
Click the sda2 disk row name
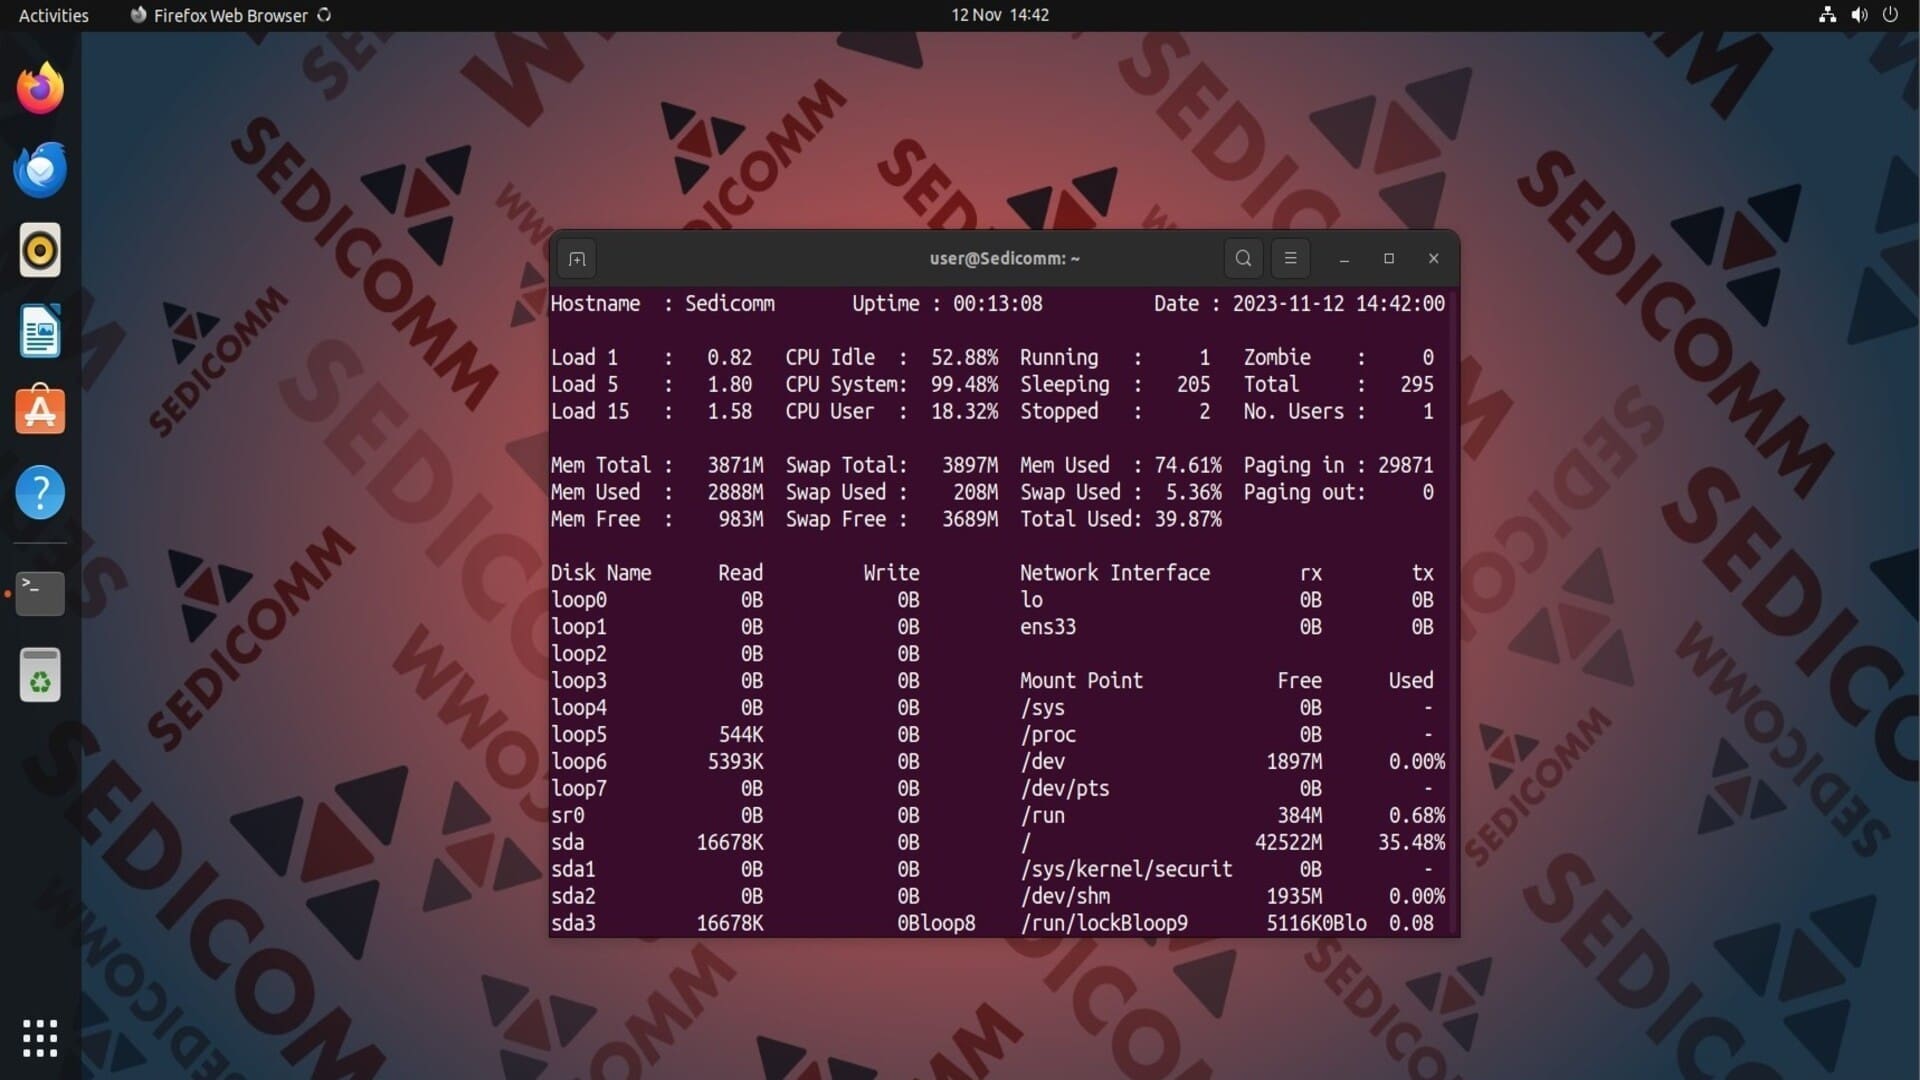(x=573, y=896)
